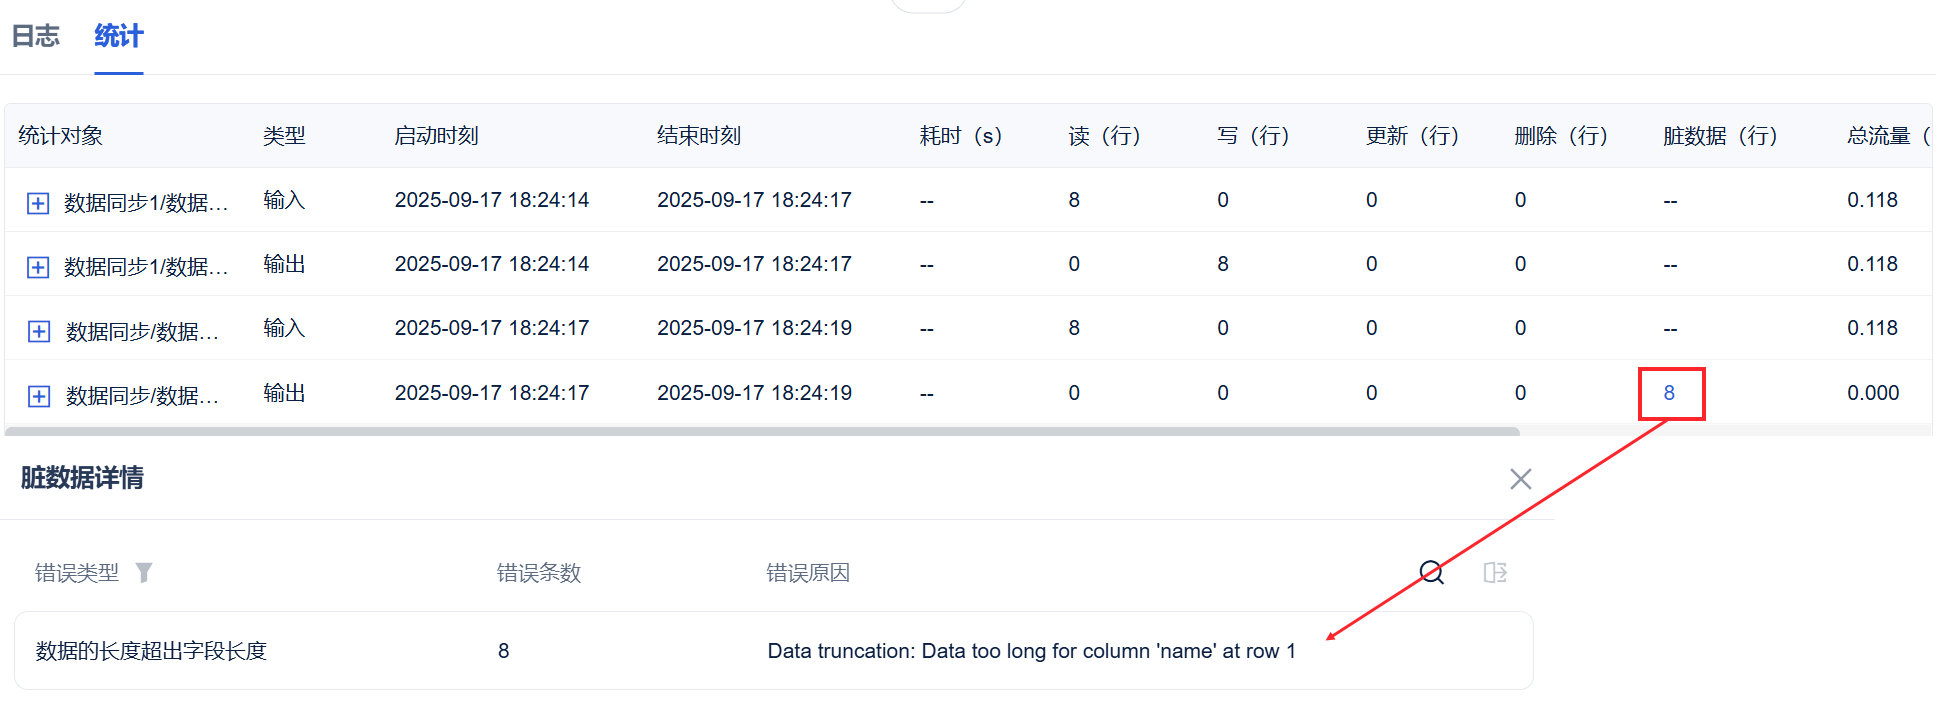Click the 结束时刻 column header
This screenshot has height=702, width=1936.
click(699, 136)
